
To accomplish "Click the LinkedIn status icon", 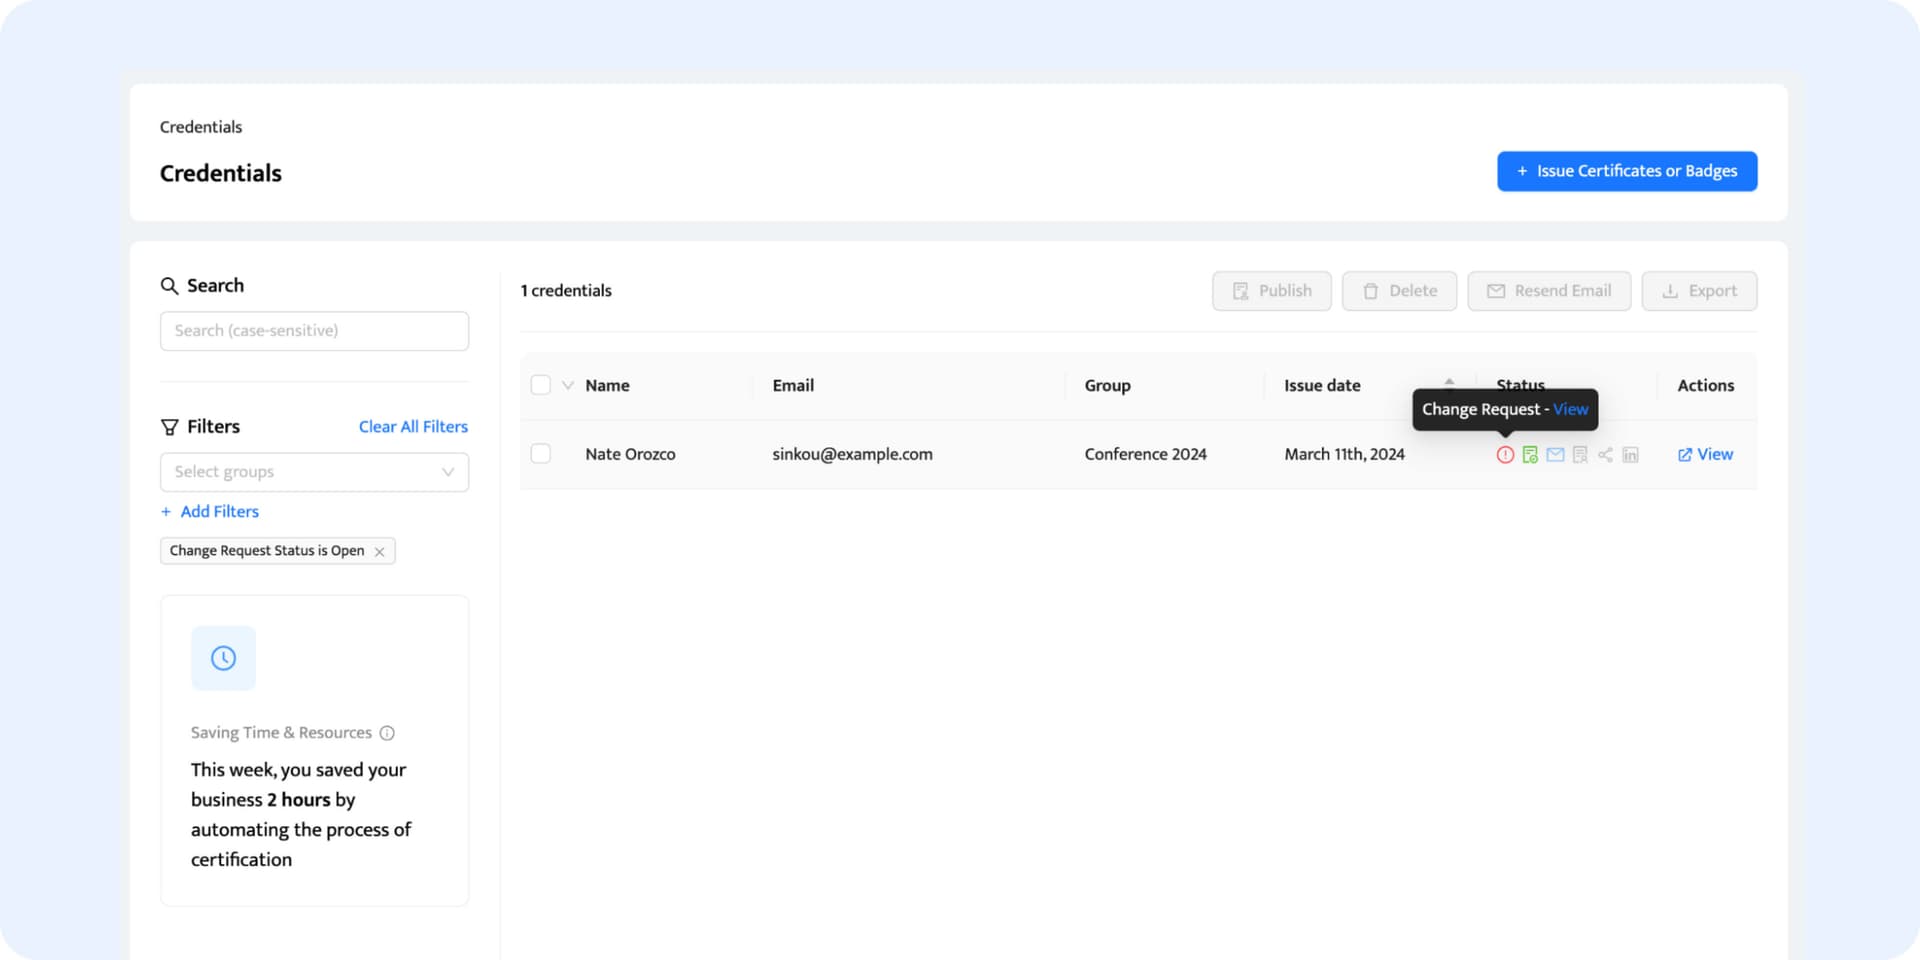I will 1630,455.
